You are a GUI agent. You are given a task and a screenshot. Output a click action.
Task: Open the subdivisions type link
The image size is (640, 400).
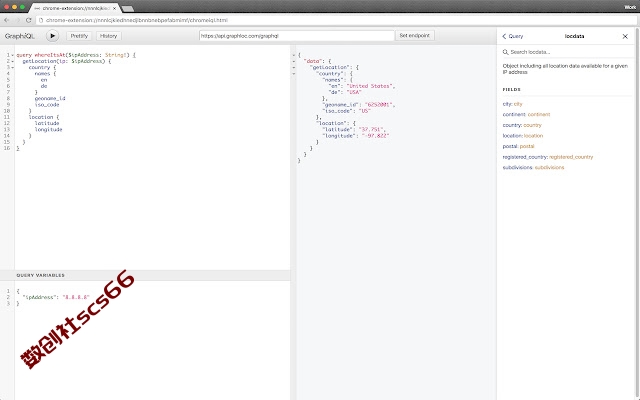(x=549, y=167)
